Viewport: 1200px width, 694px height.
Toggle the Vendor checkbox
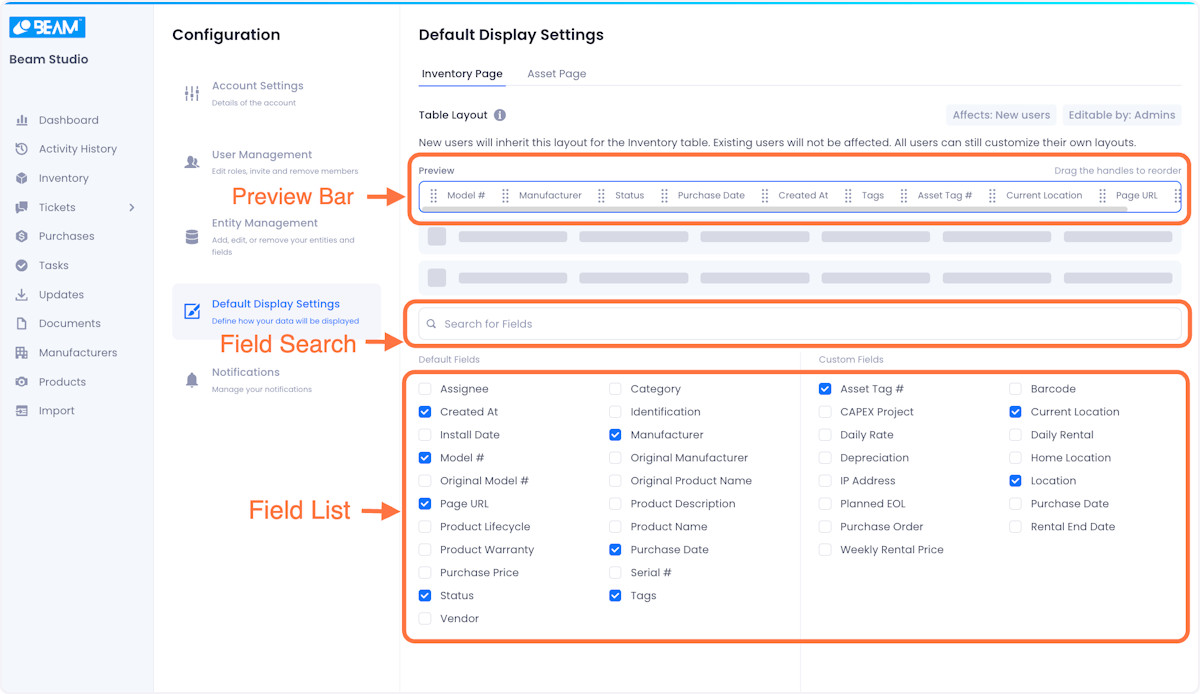pyautogui.click(x=425, y=619)
